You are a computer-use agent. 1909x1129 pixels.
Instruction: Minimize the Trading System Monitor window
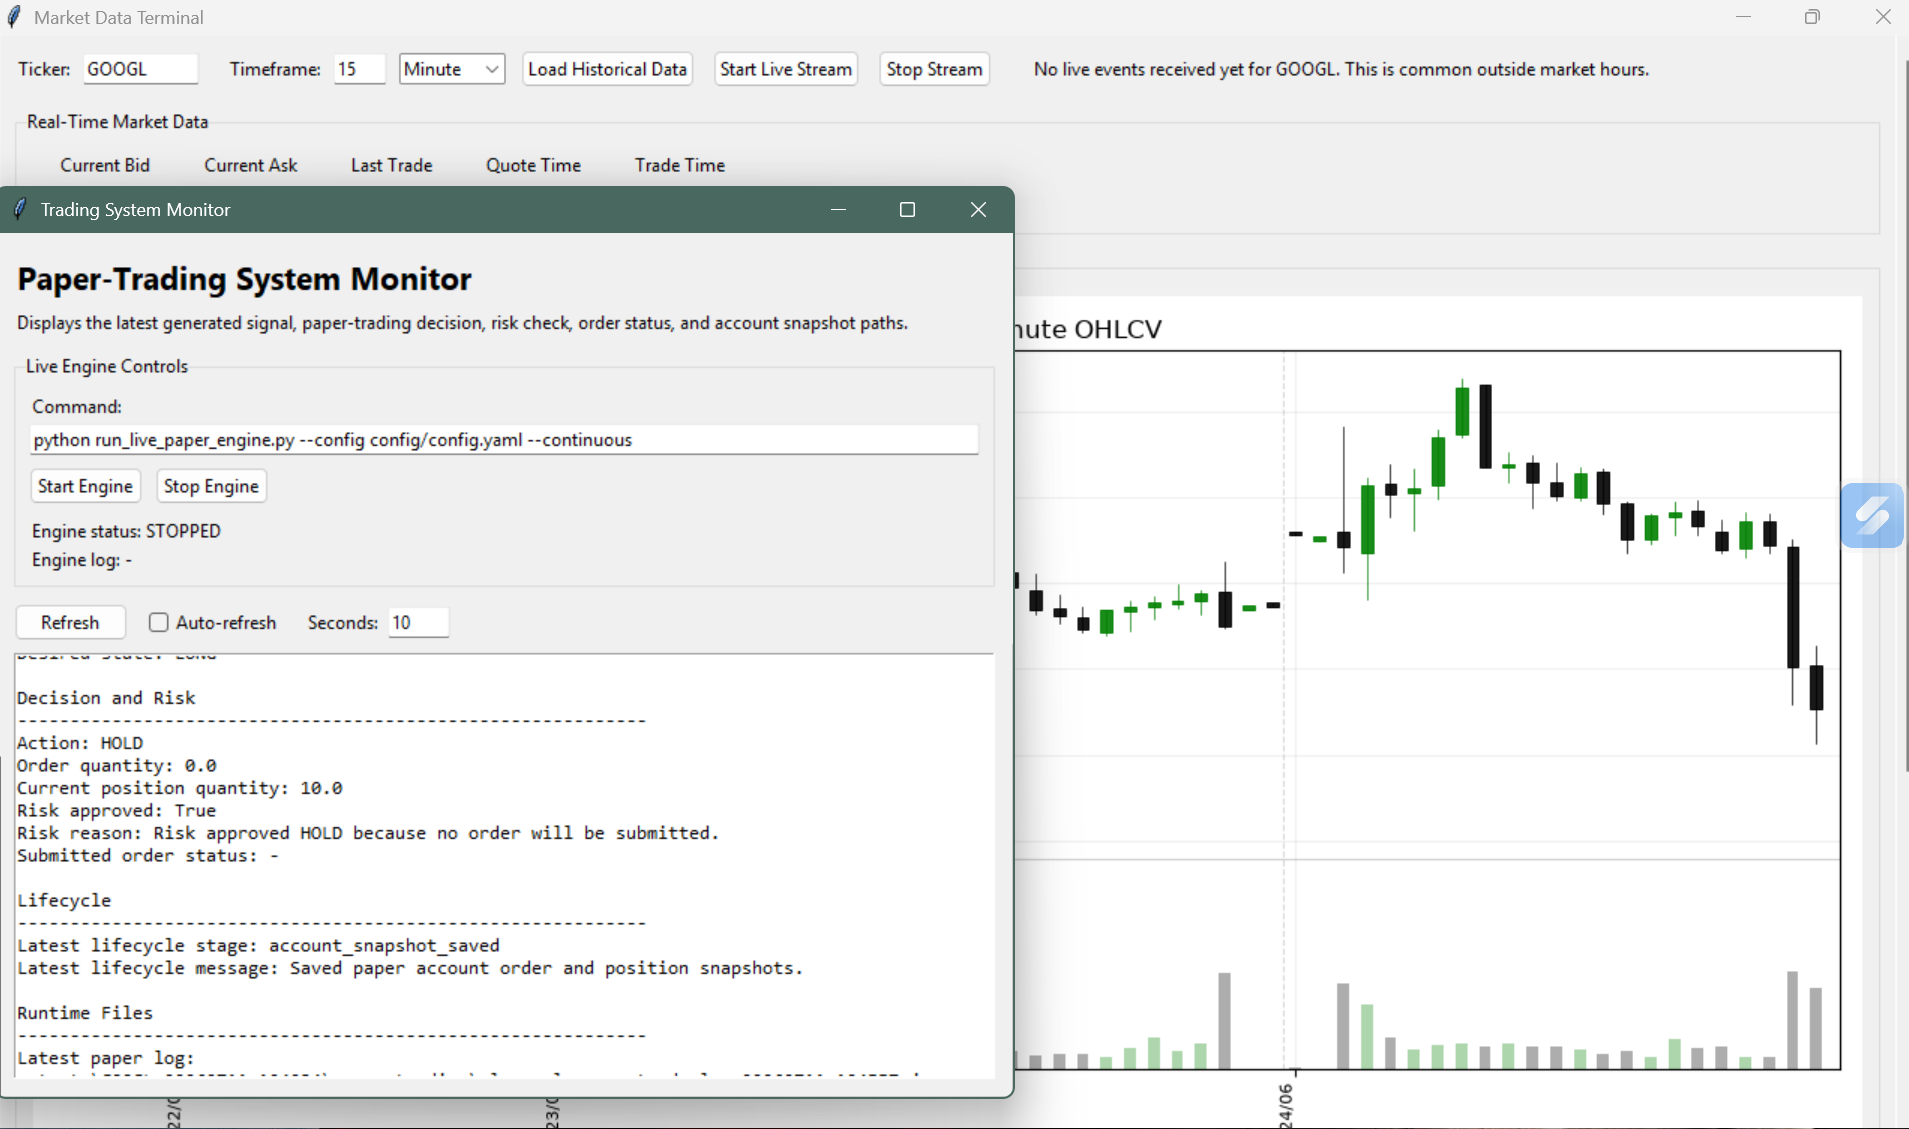tap(838, 209)
